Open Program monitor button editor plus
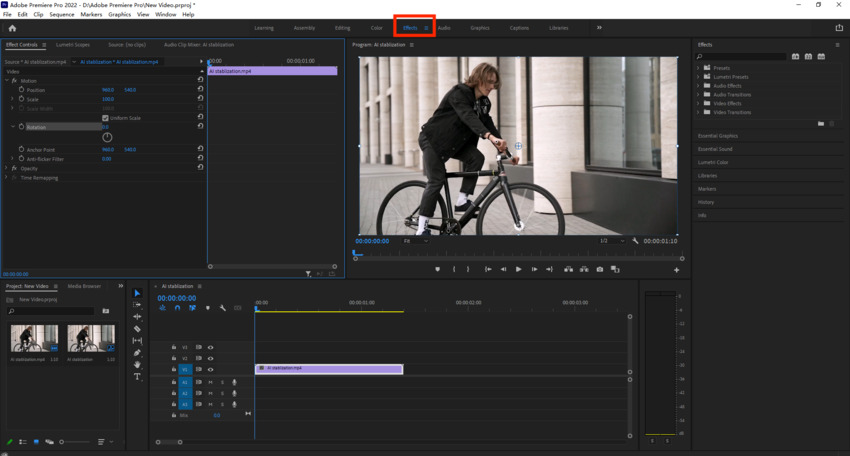 677,270
